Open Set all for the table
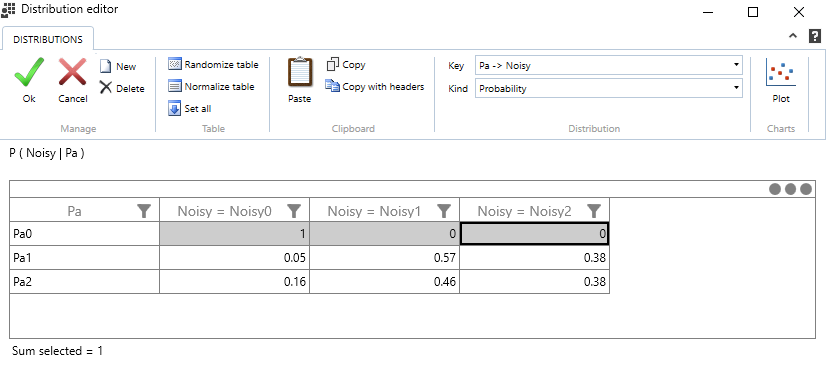 coord(190,109)
